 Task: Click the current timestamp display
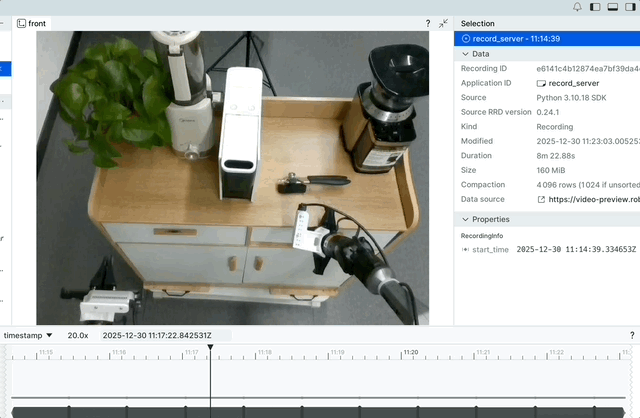click(164, 335)
